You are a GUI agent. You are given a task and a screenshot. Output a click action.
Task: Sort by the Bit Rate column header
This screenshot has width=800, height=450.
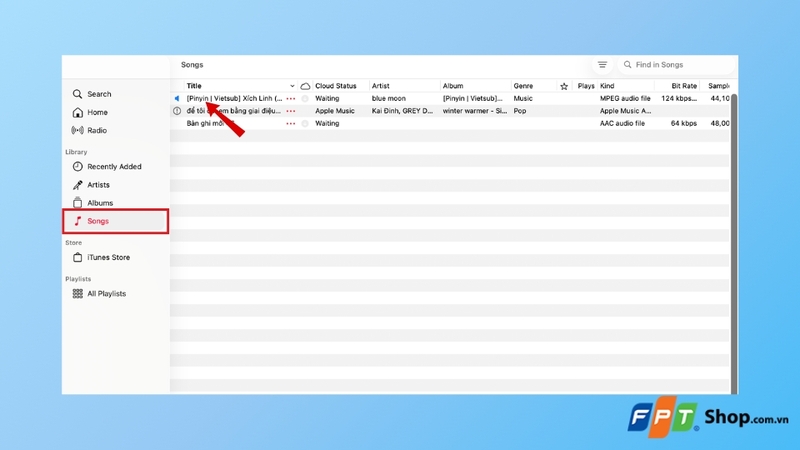pos(684,86)
